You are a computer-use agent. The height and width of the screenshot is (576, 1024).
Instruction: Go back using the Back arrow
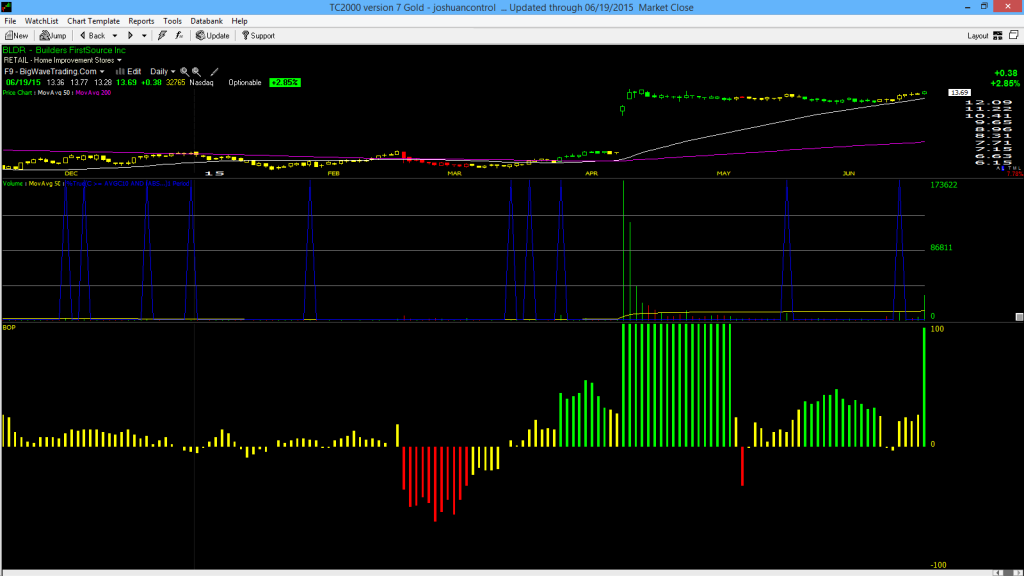(92, 36)
